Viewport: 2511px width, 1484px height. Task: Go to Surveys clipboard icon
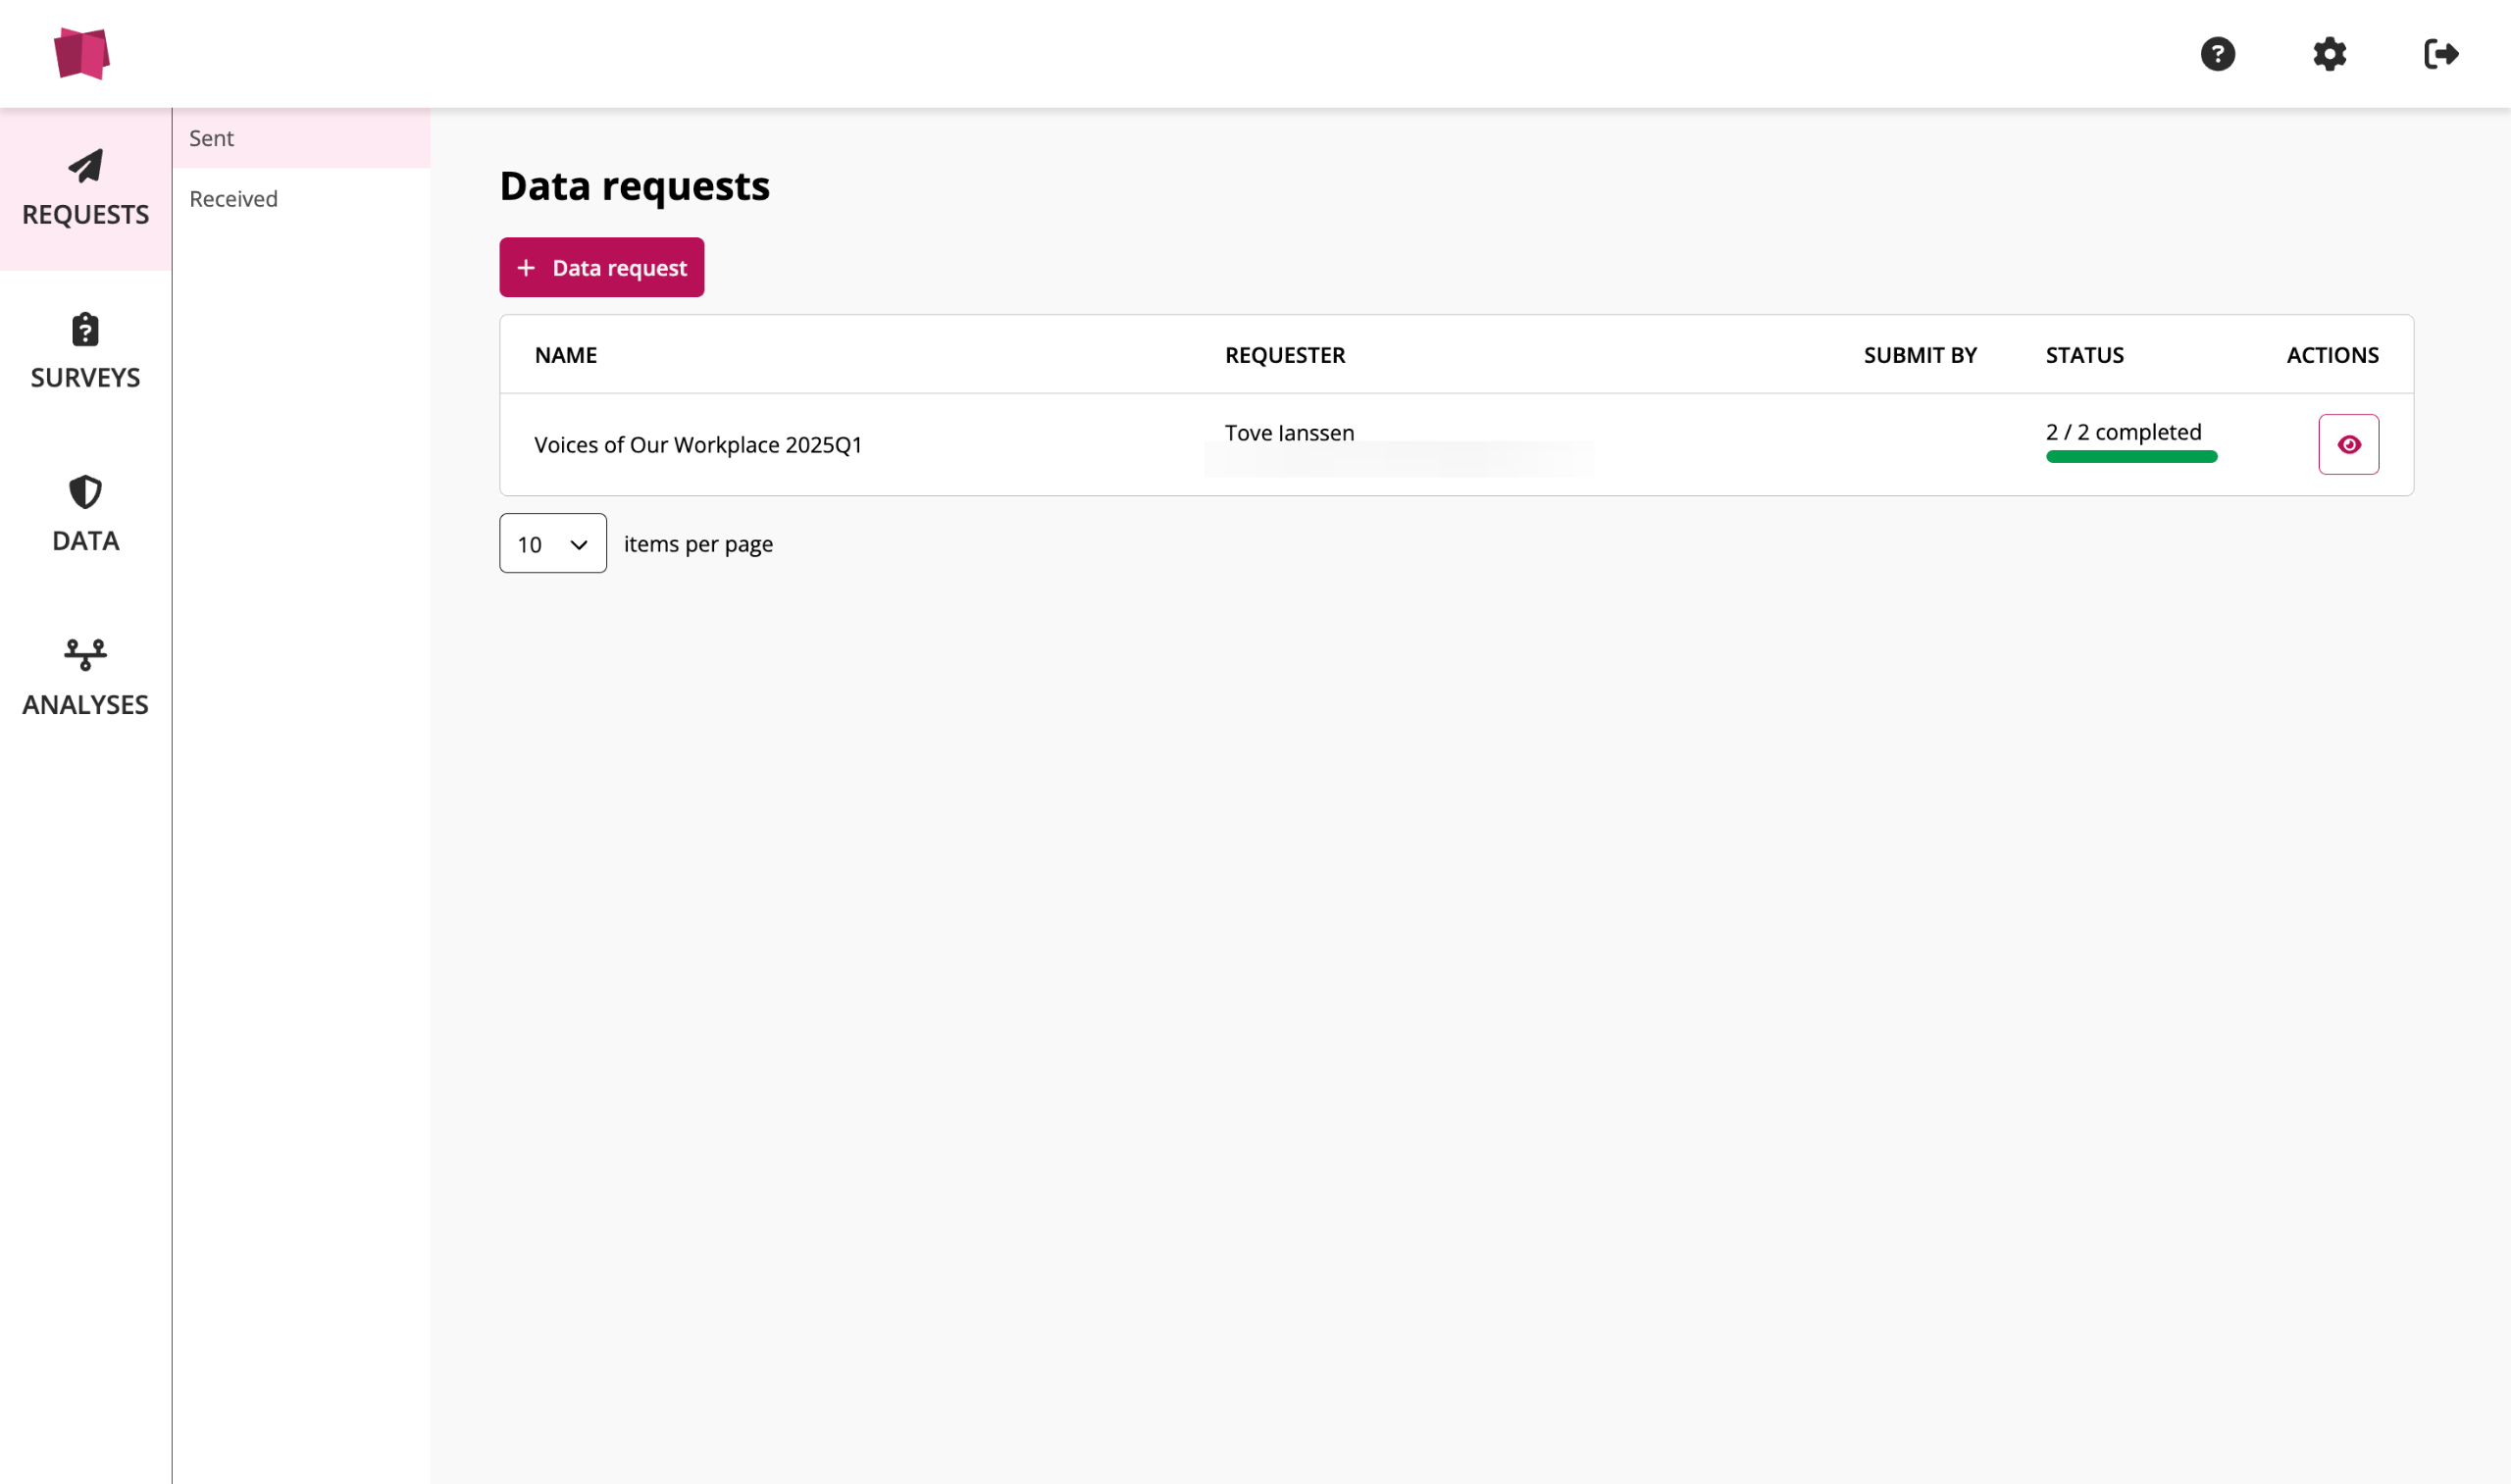85,330
